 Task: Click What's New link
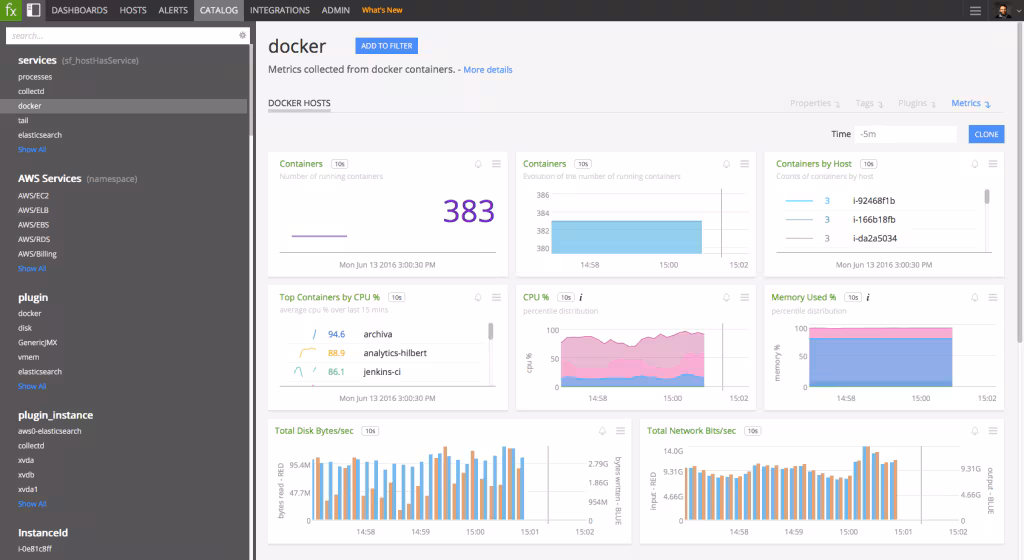382,10
